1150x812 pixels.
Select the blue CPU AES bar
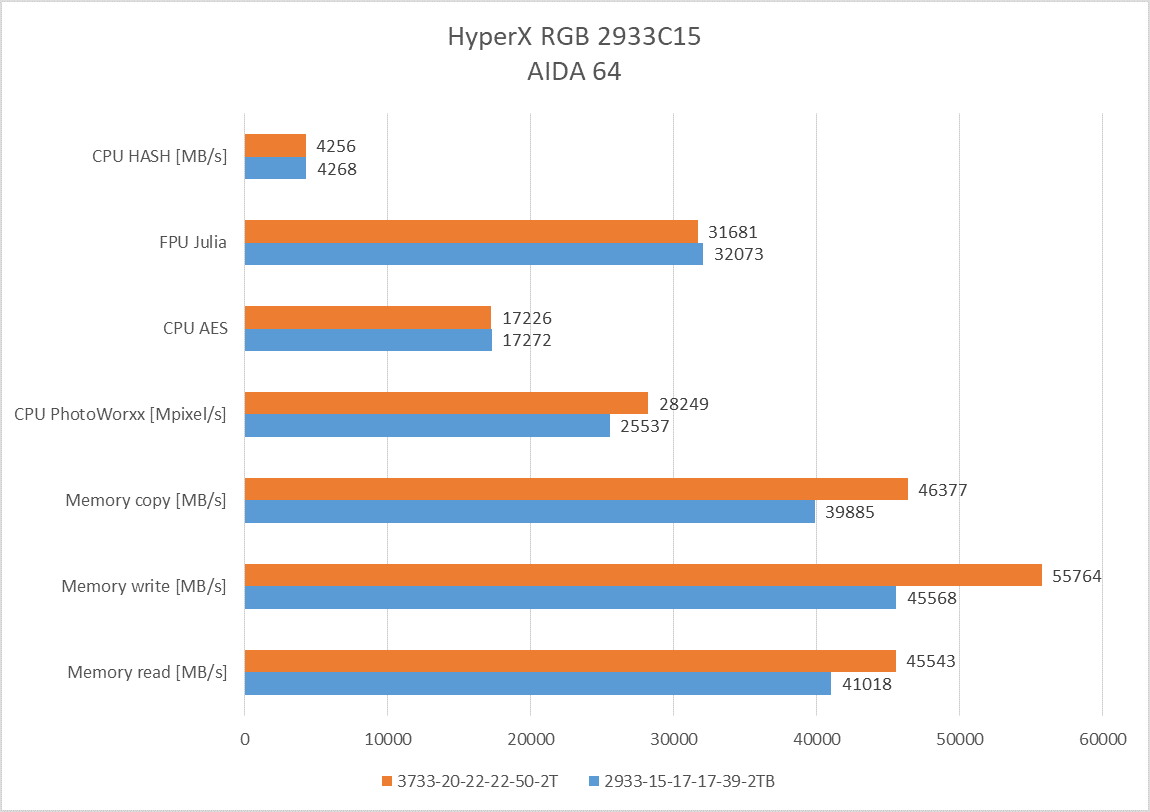point(368,339)
